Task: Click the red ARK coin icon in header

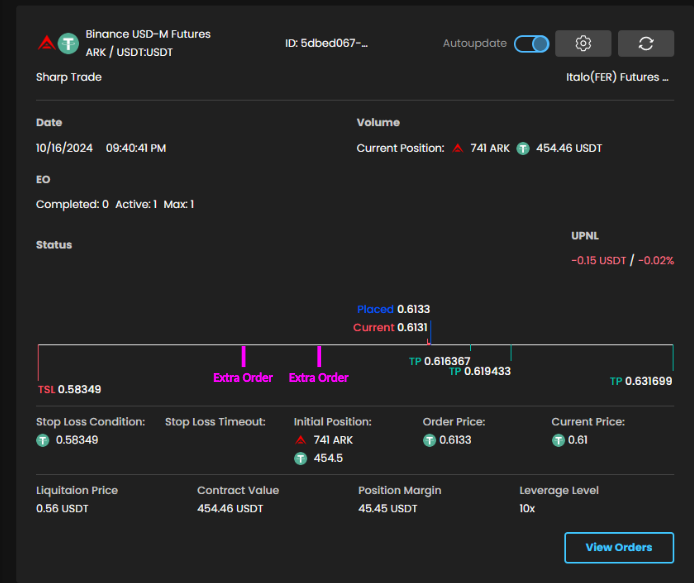Action: [x=46, y=43]
